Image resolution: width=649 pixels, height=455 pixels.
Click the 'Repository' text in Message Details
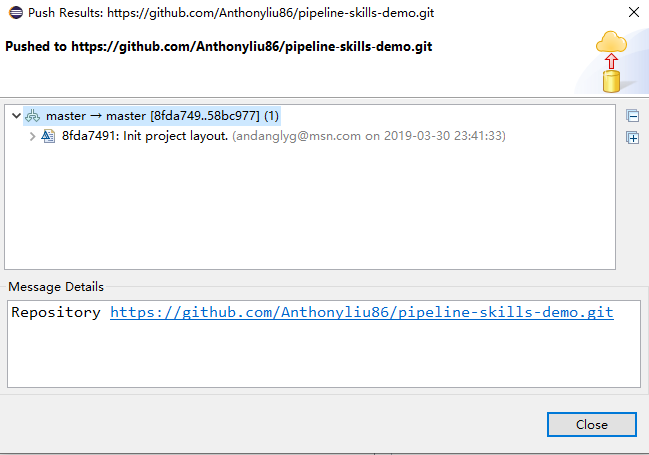pyautogui.click(x=56, y=312)
